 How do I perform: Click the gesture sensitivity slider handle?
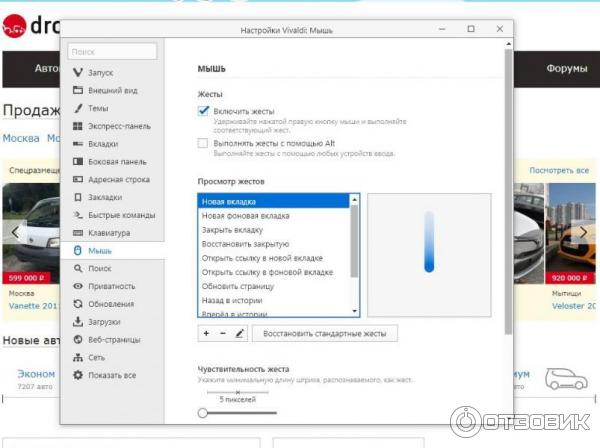pos(203,413)
